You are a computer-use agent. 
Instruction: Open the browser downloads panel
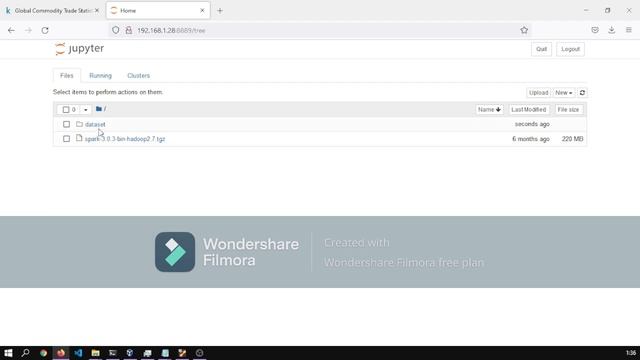coord(611,30)
